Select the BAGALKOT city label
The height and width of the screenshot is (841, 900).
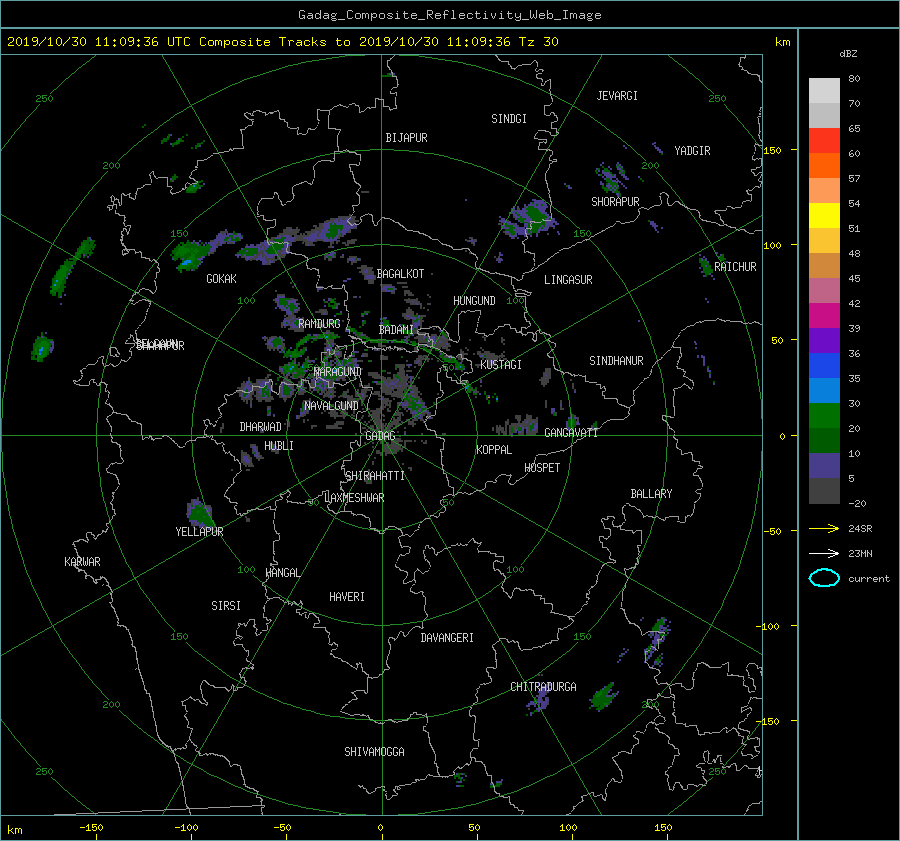(x=400, y=274)
